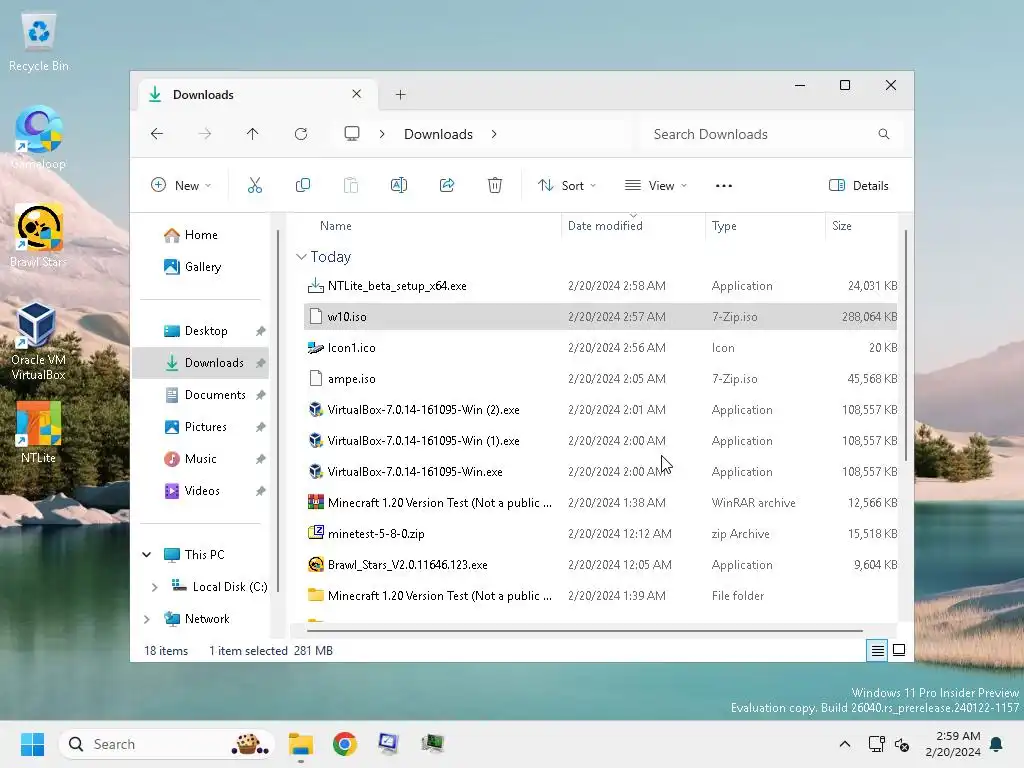The width and height of the screenshot is (1024, 768).
Task: Select Brawl_Stars_V2.0.11646.123.exe file
Action: (601, 565)
